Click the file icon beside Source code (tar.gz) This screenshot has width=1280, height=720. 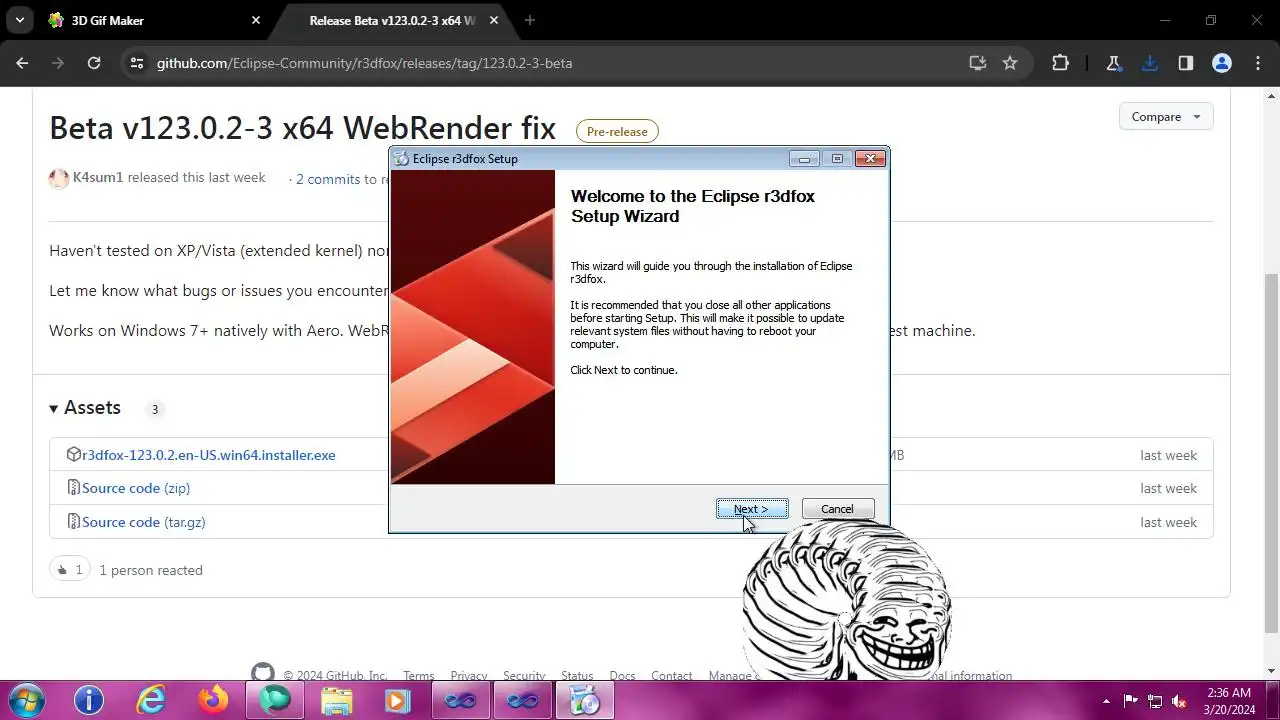pyautogui.click(x=73, y=522)
